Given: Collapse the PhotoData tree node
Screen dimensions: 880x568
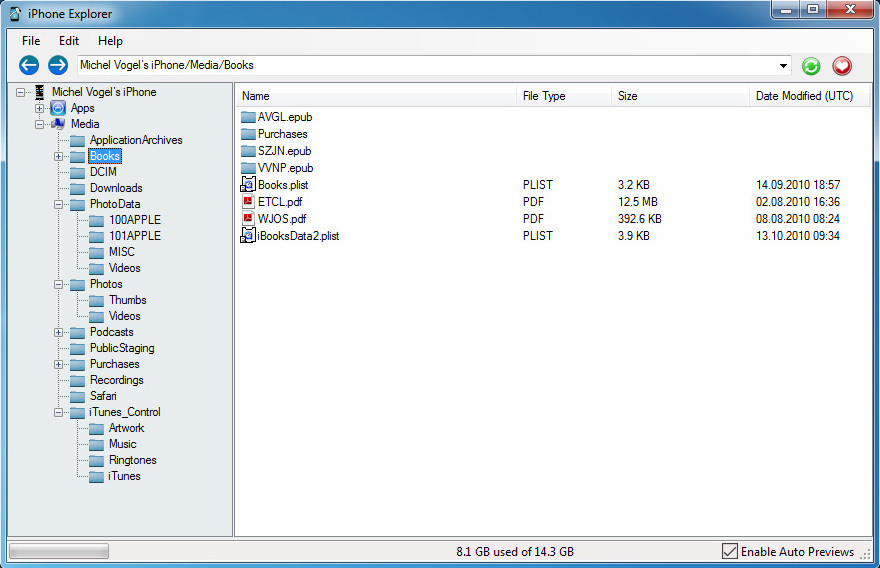Looking at the screenshot, I should click(x=58, y=204).
